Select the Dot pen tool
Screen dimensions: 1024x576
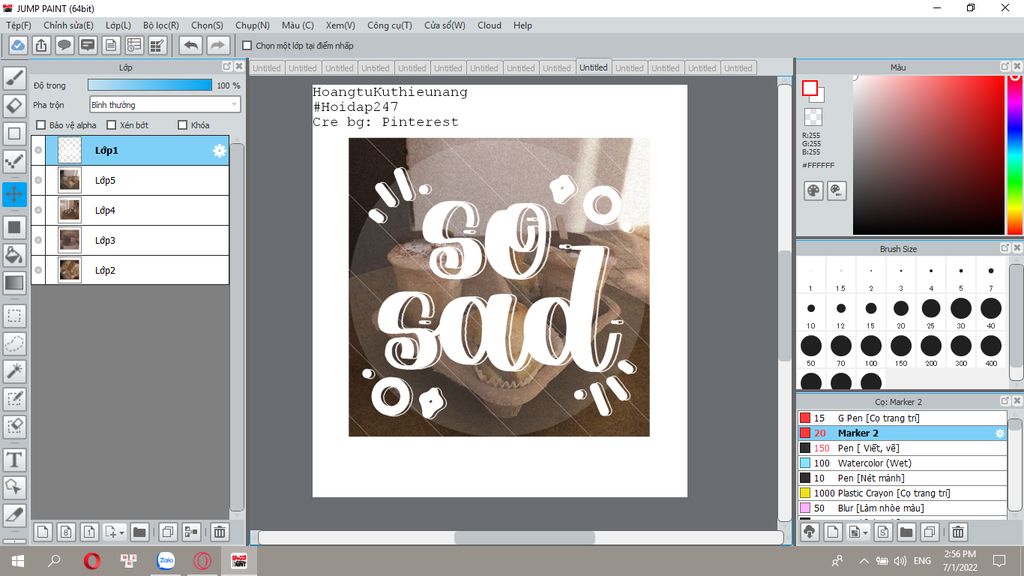point(14,161)
